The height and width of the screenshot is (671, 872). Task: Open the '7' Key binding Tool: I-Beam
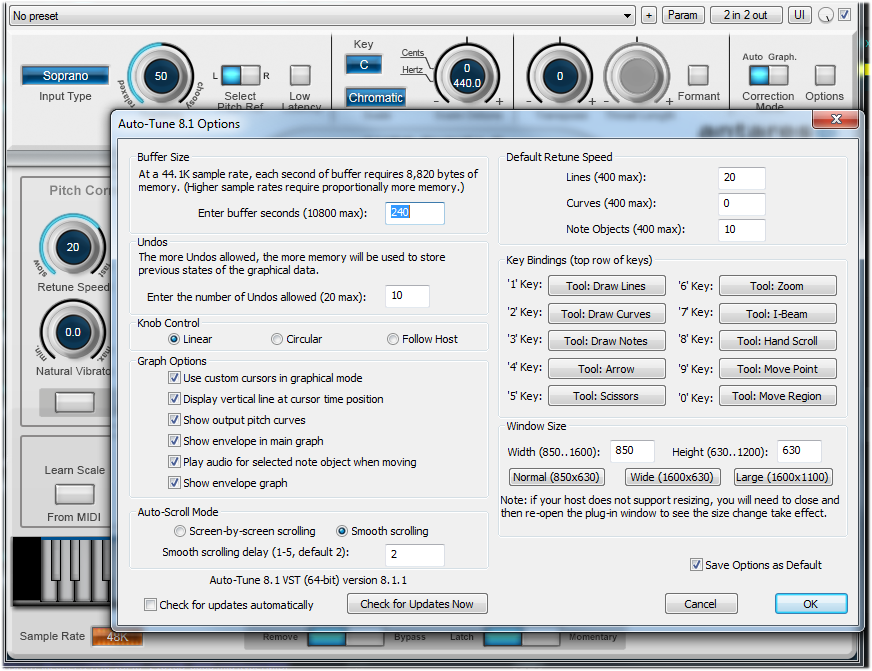point(777,314)
